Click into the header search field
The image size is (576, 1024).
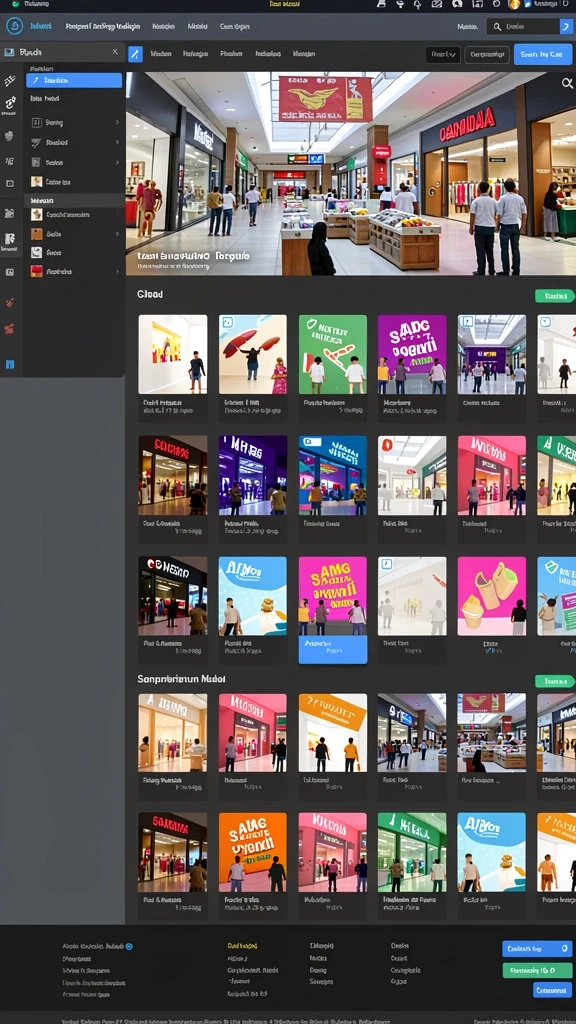coord(523,27)
